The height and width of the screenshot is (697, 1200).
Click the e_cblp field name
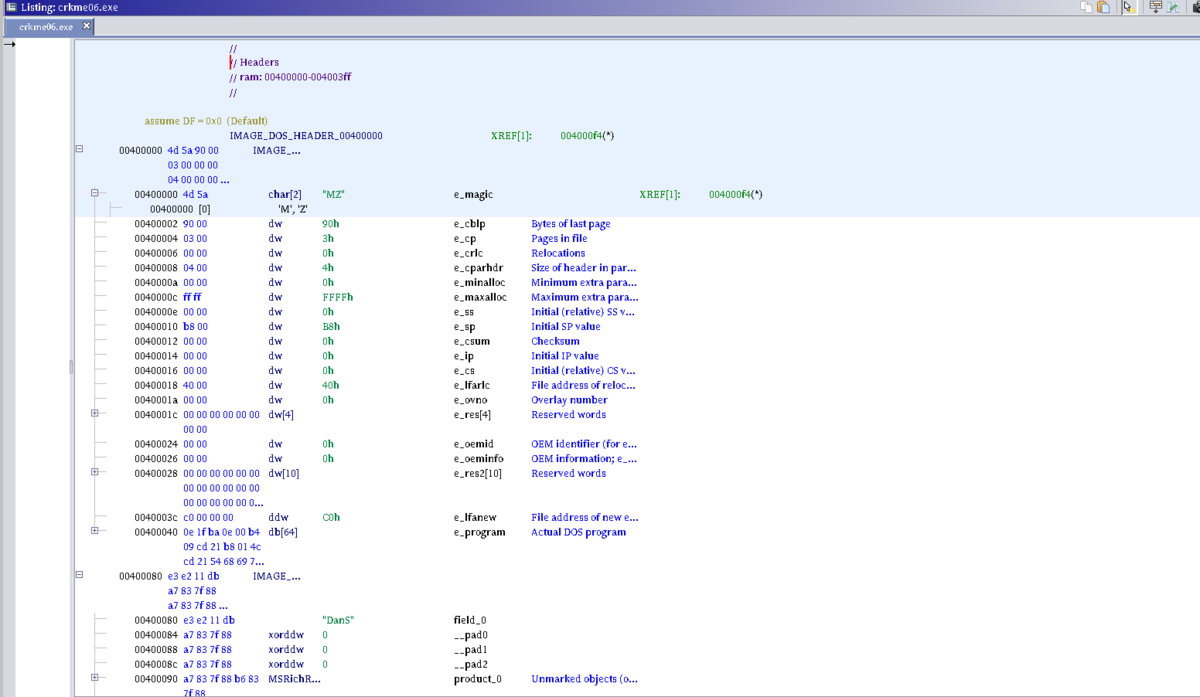pyautogui.click(x=469, y=224)
